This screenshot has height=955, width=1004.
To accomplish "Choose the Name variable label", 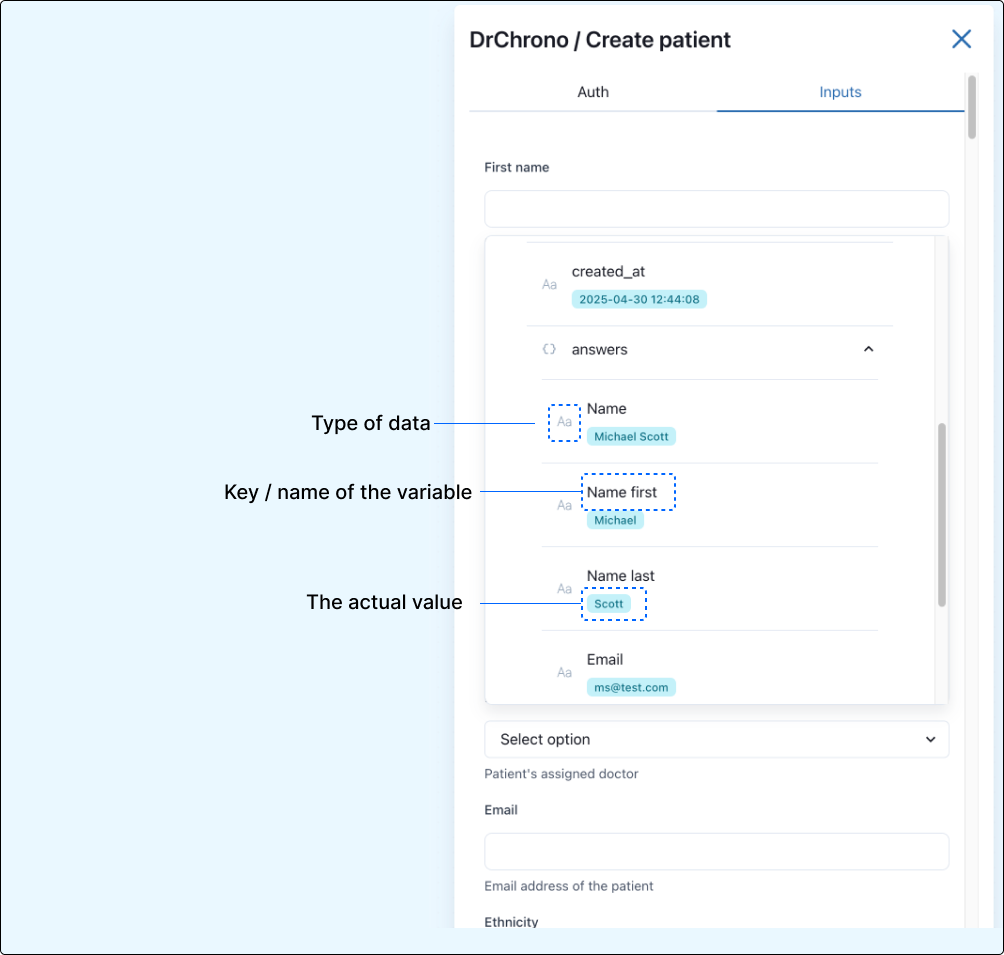I will pos(606,409).
